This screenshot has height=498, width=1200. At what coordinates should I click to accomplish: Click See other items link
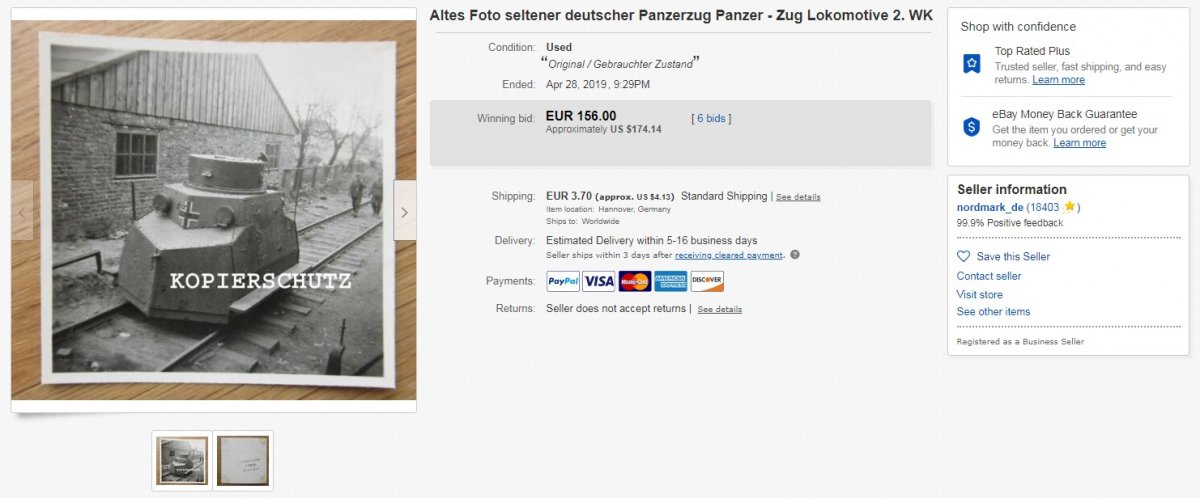[x=993, y=312]
